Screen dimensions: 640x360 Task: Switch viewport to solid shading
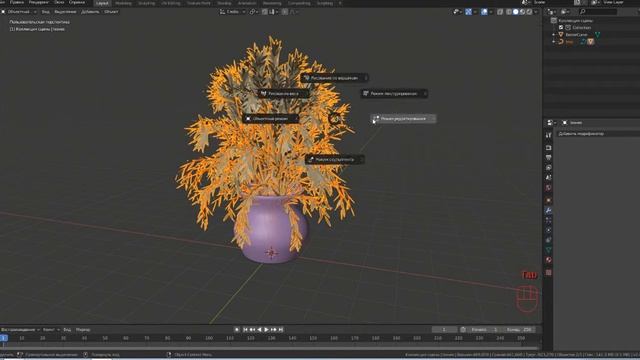[516, 12]
